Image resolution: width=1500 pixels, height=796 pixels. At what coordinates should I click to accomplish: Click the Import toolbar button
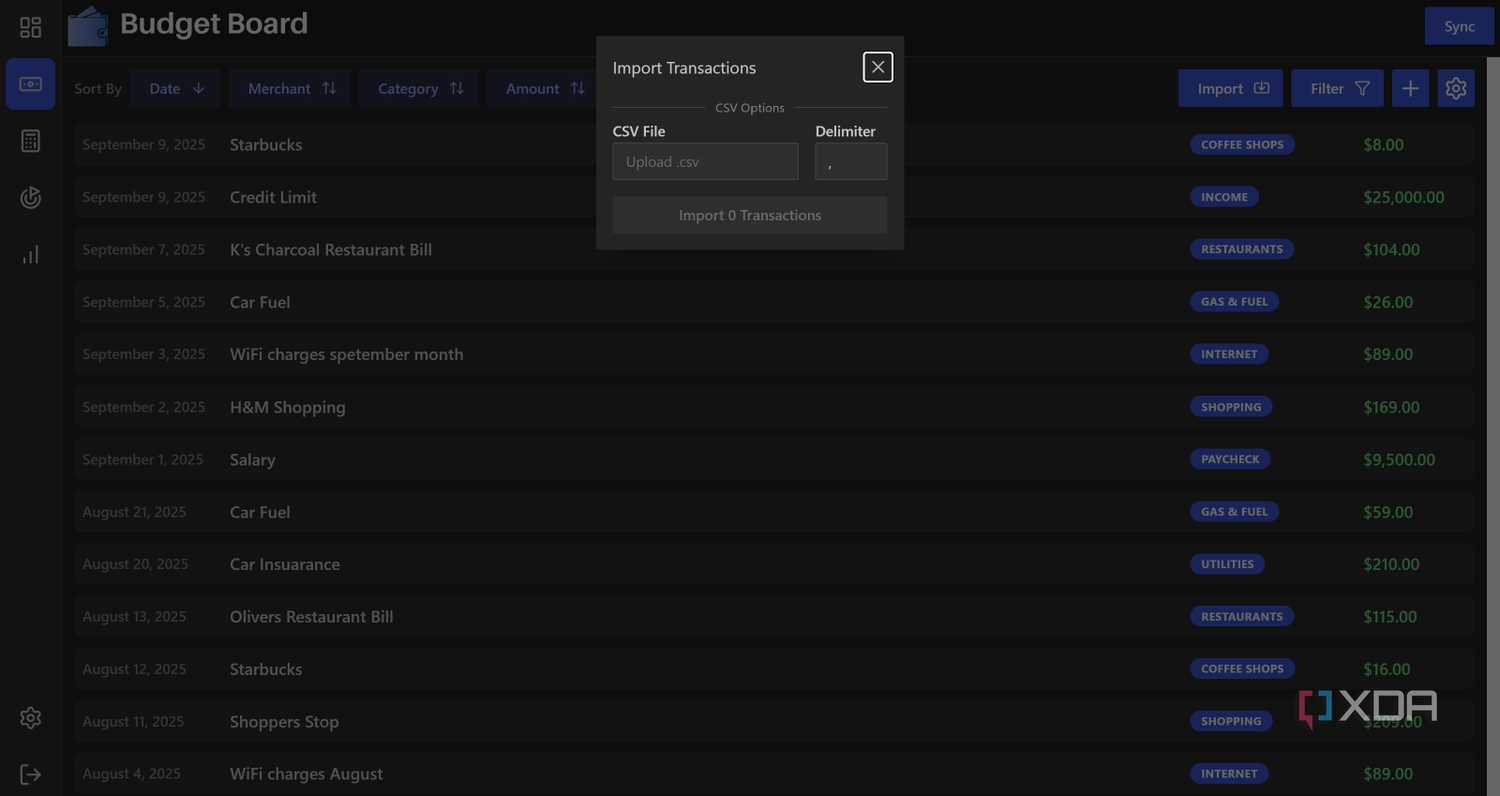tap(1231, 88)
